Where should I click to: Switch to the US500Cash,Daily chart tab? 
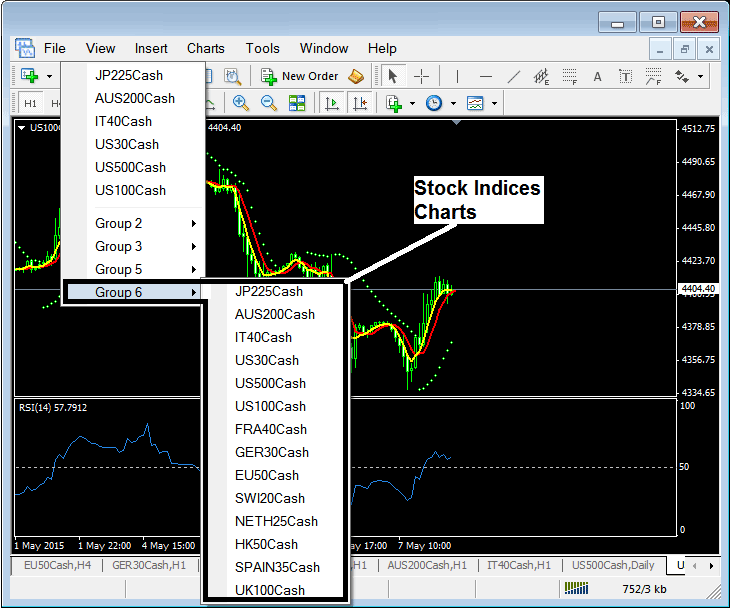tap(613, 565)
